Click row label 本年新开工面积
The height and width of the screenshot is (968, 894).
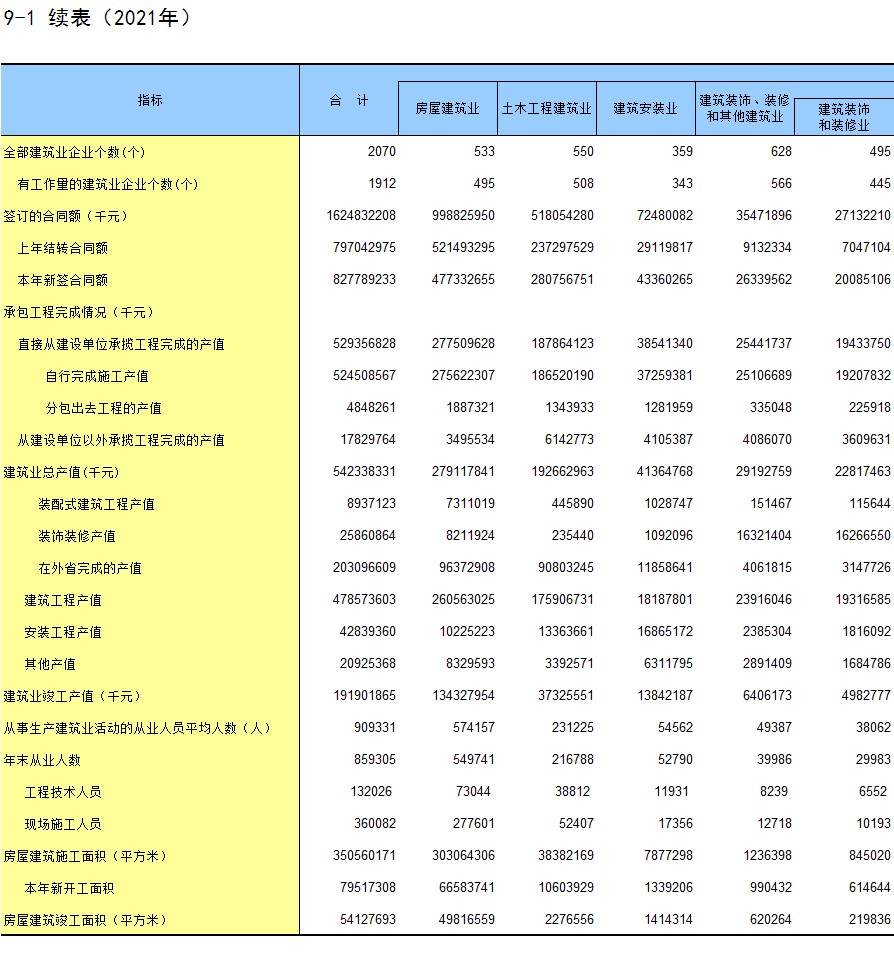pos(69,889)
